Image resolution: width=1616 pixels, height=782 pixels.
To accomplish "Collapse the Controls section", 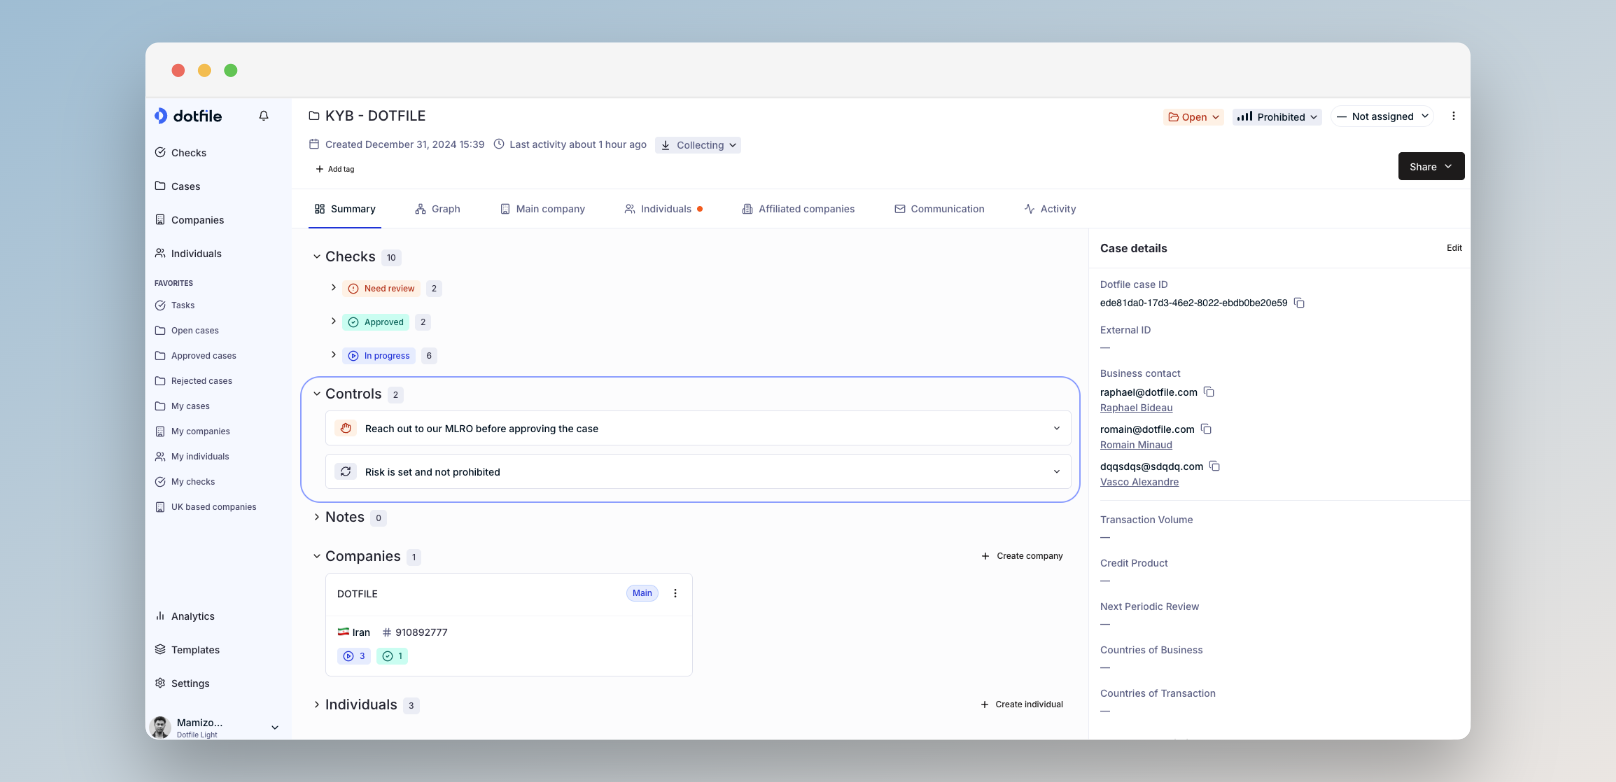I will click(x=317, y=394).
